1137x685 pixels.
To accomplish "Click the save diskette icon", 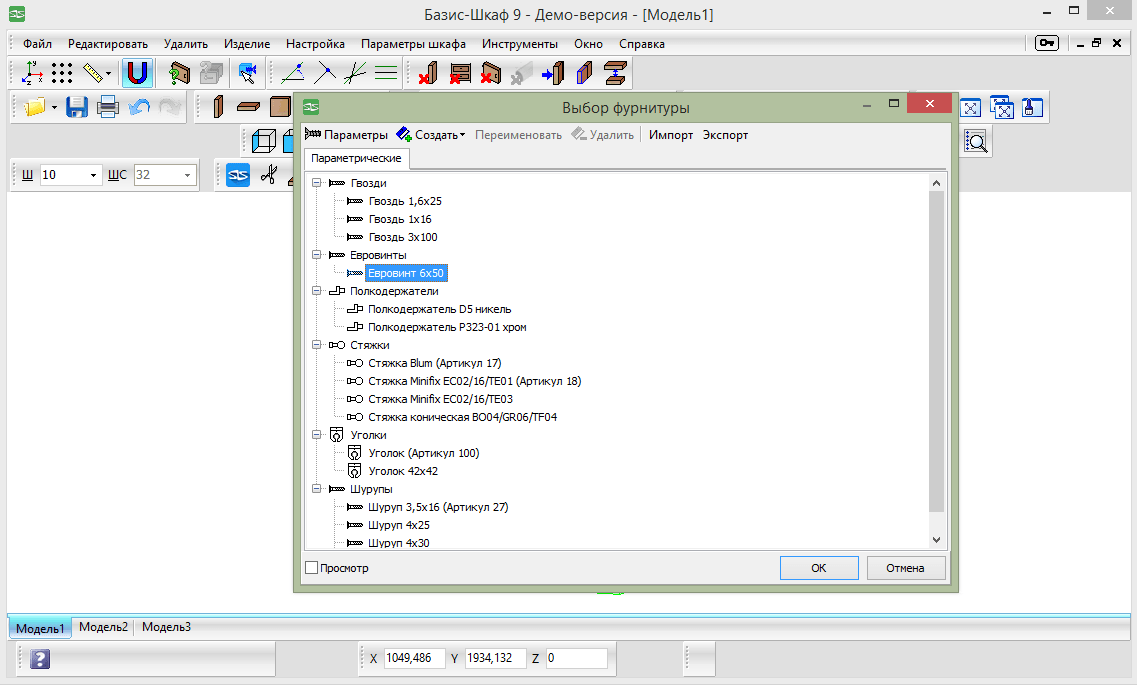I will (76, 107).
